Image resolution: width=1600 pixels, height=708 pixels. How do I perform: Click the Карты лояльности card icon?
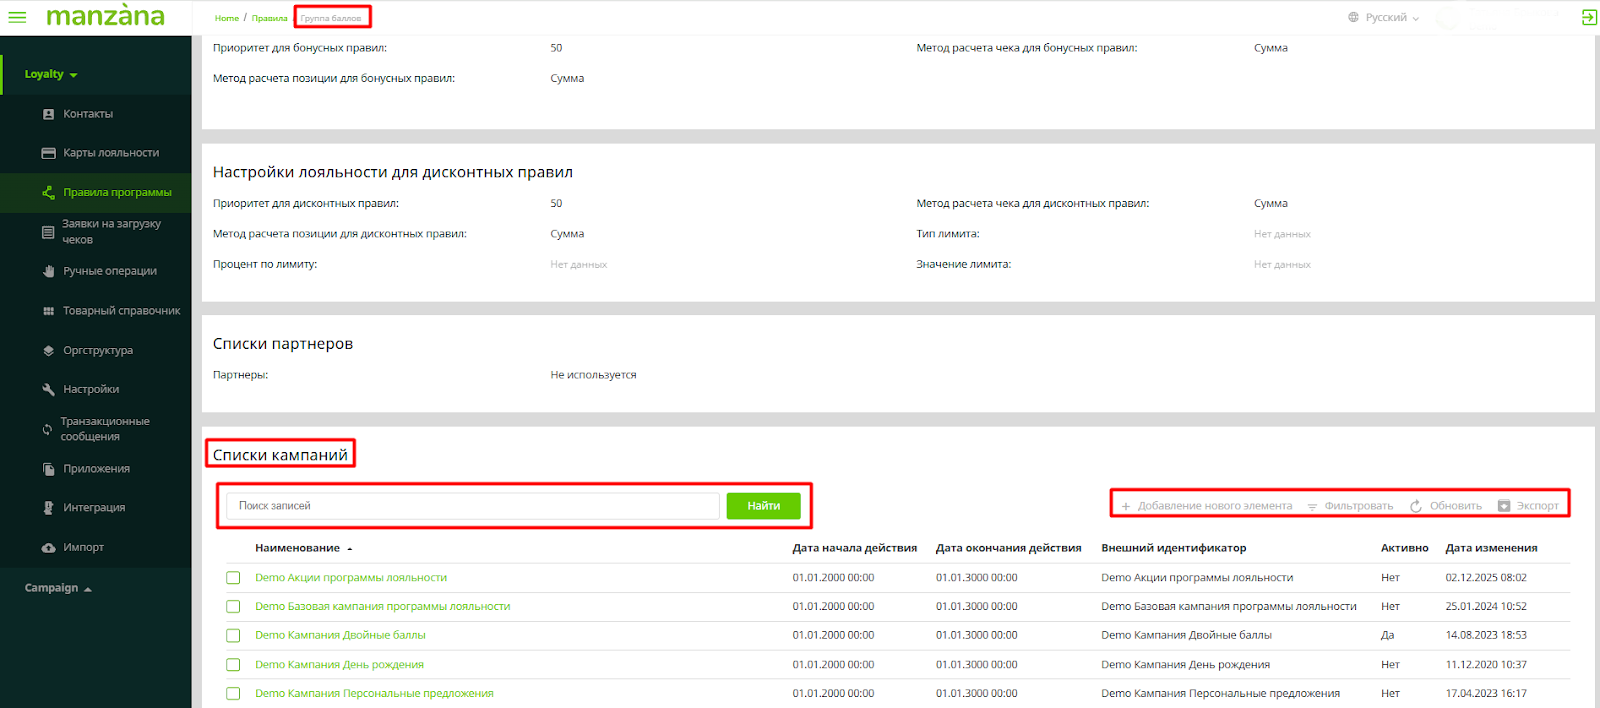pos(48,153)
